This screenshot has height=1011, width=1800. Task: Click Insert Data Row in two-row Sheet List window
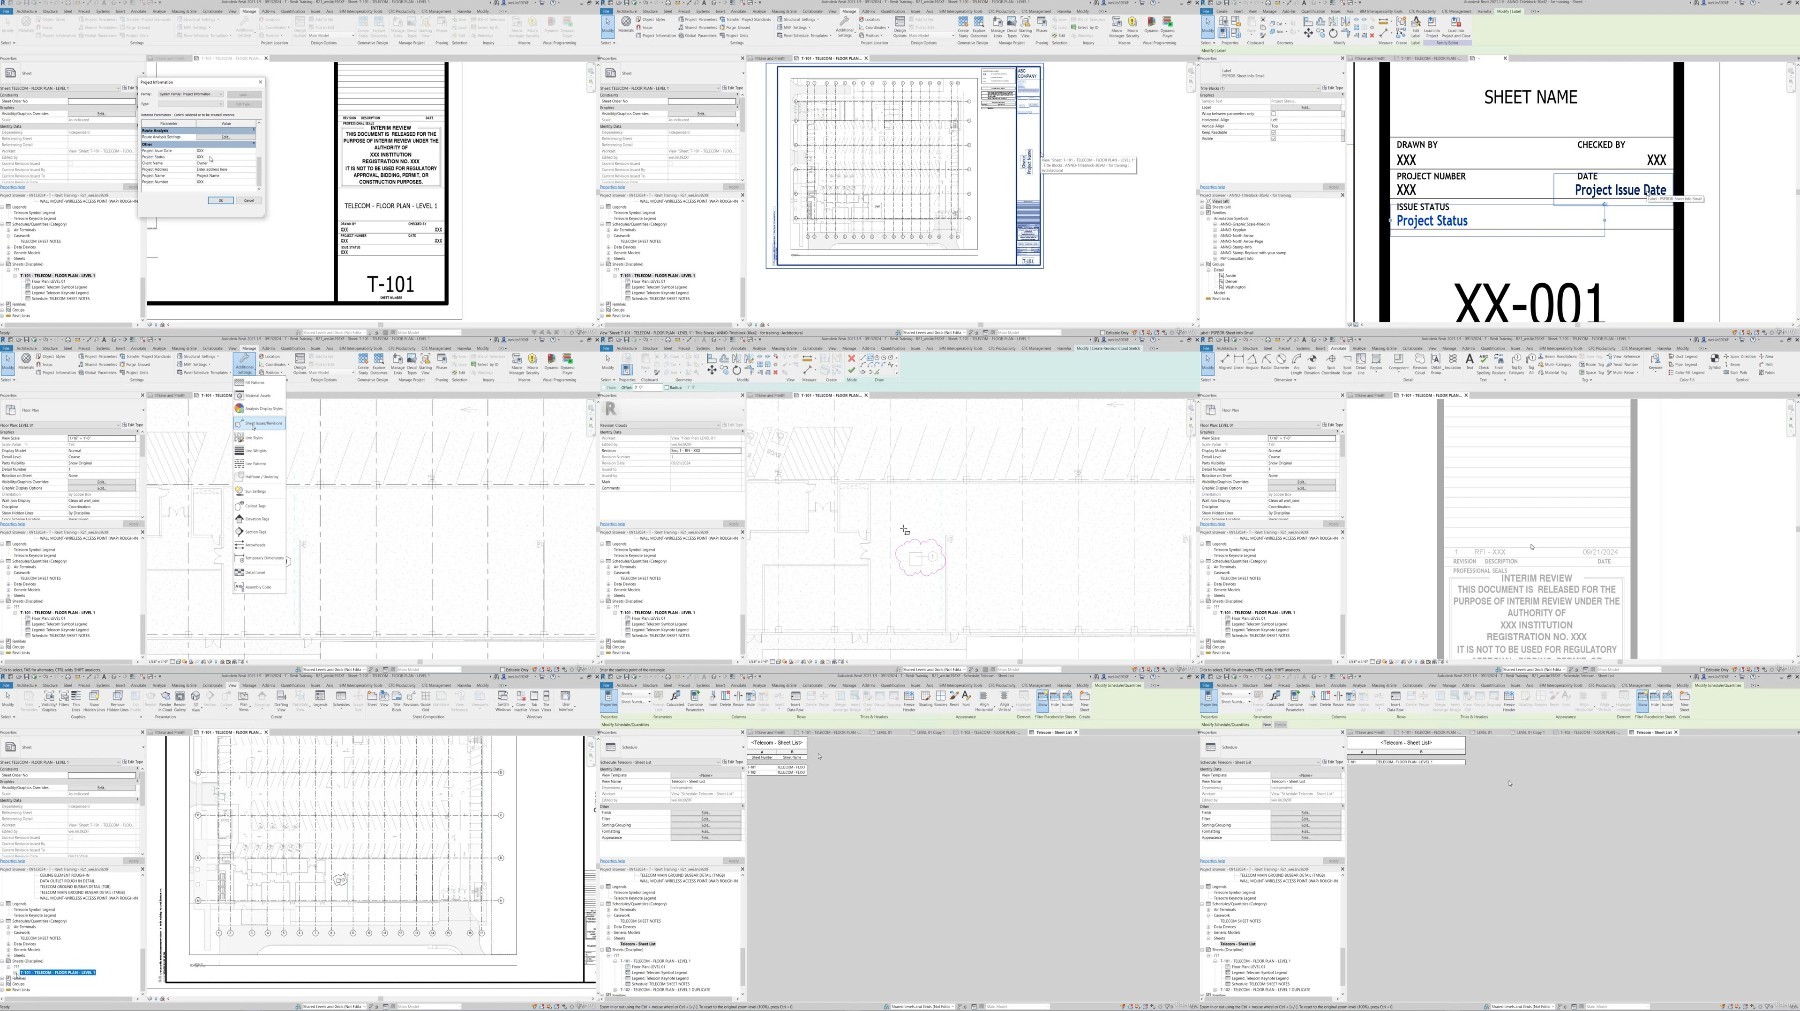[x=795, y=700]
